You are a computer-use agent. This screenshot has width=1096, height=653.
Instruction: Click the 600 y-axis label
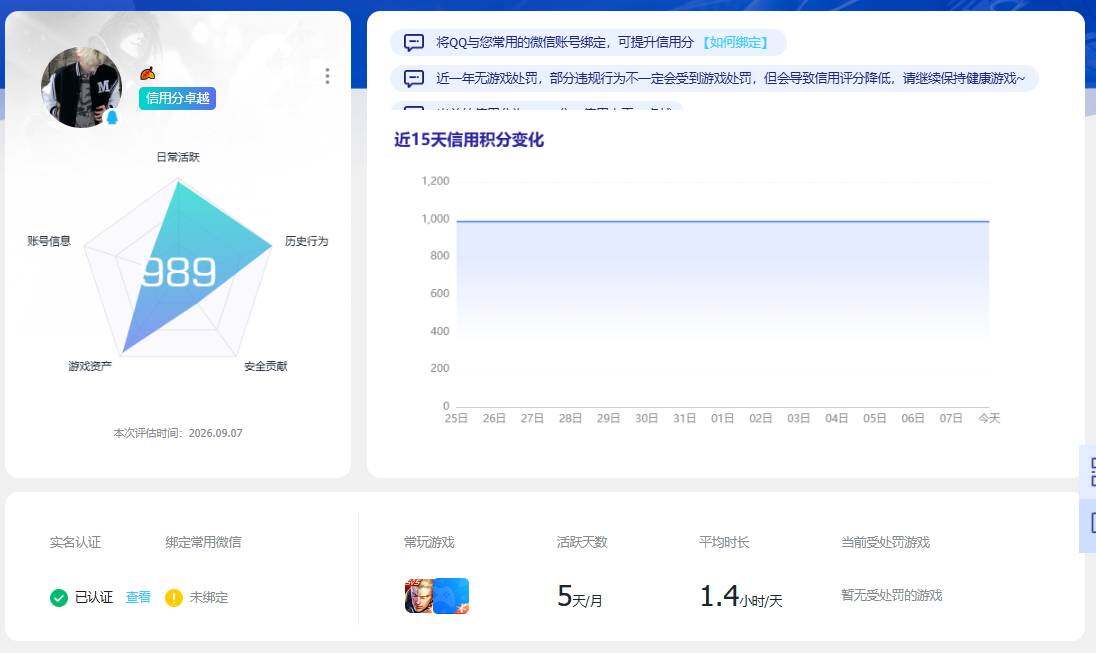click(x=440, y=294)
